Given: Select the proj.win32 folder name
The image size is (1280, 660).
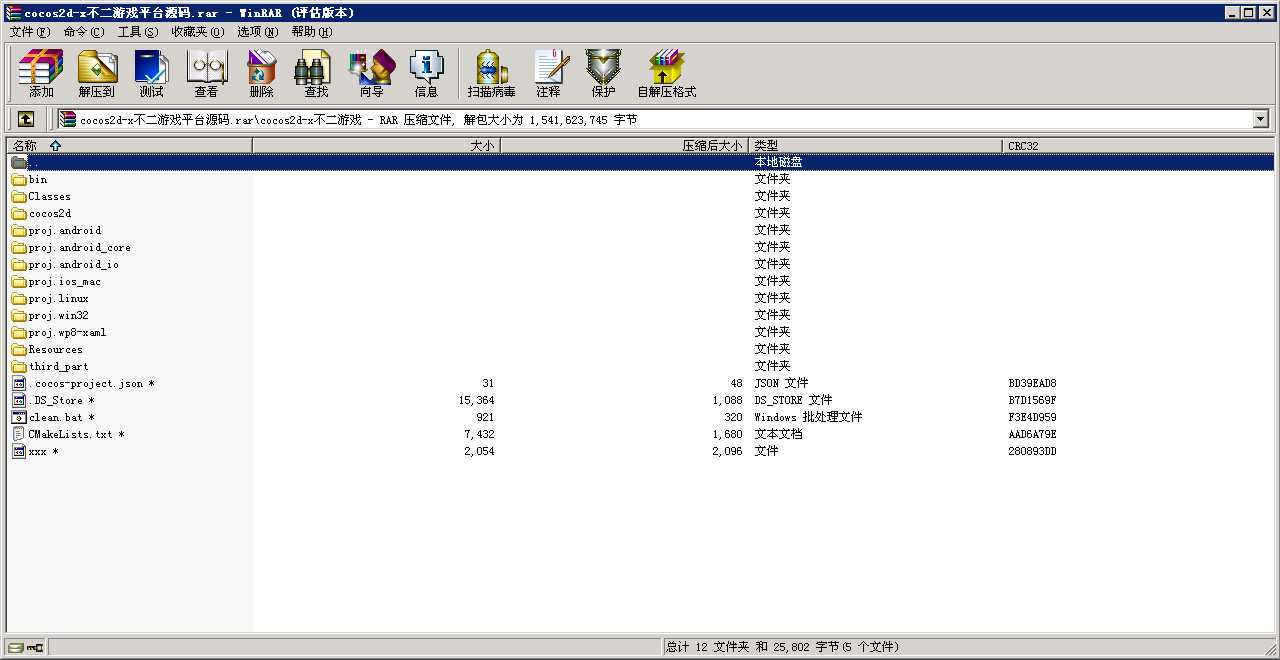Looking at the screenshot, I should point(59,316).
